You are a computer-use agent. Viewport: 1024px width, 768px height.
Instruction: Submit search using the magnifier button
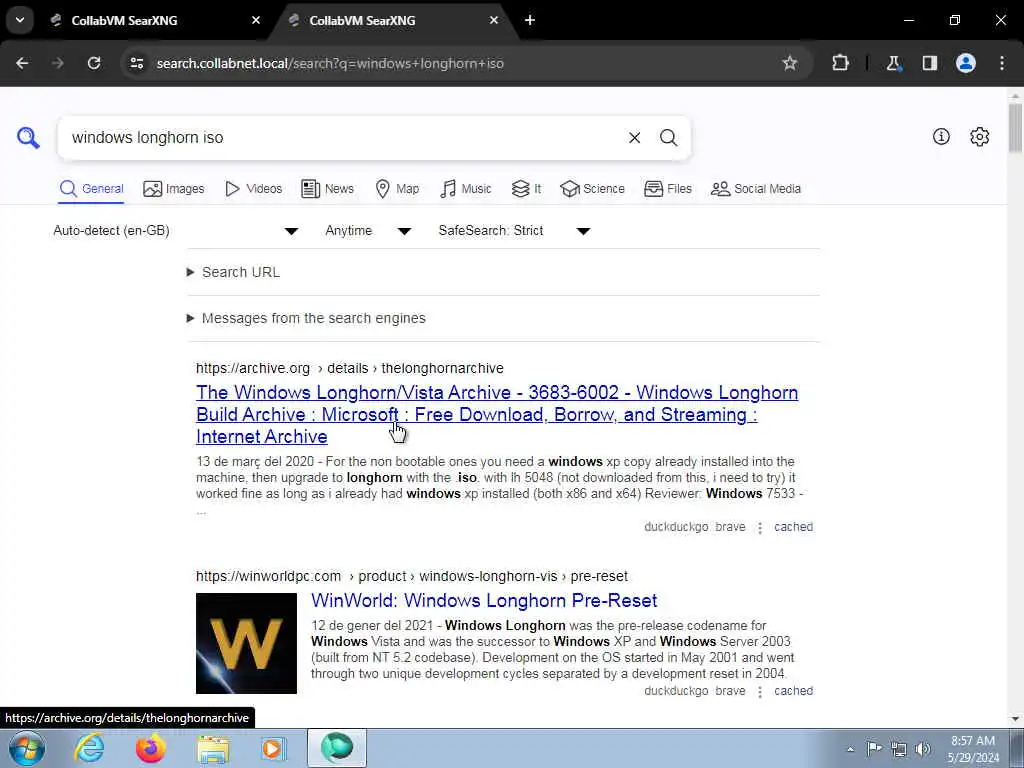tap(668, 138)
